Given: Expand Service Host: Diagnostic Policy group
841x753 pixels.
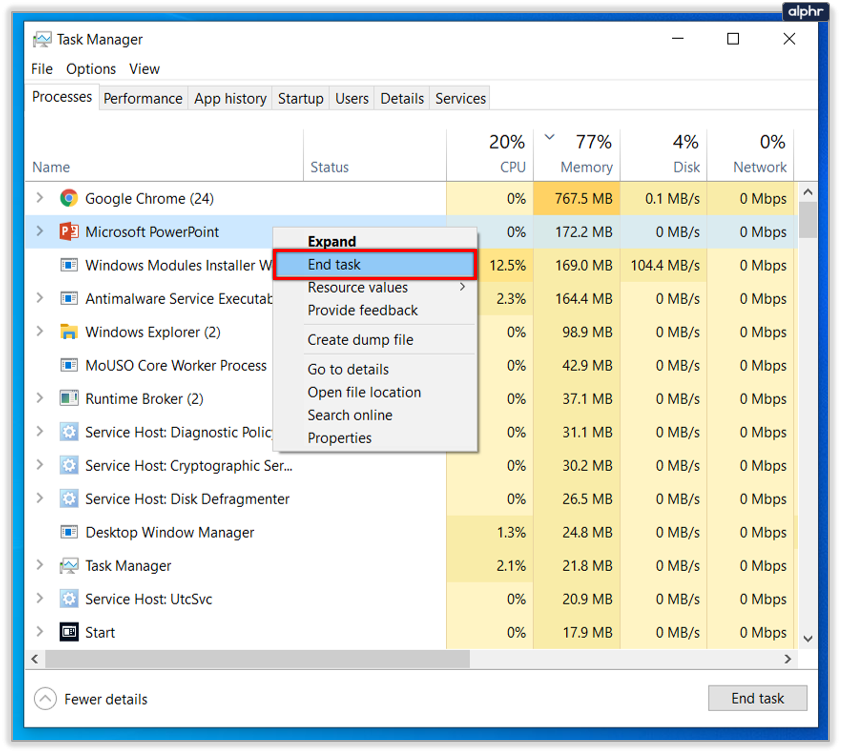Looking at the screenshot, I should (40, 431).
